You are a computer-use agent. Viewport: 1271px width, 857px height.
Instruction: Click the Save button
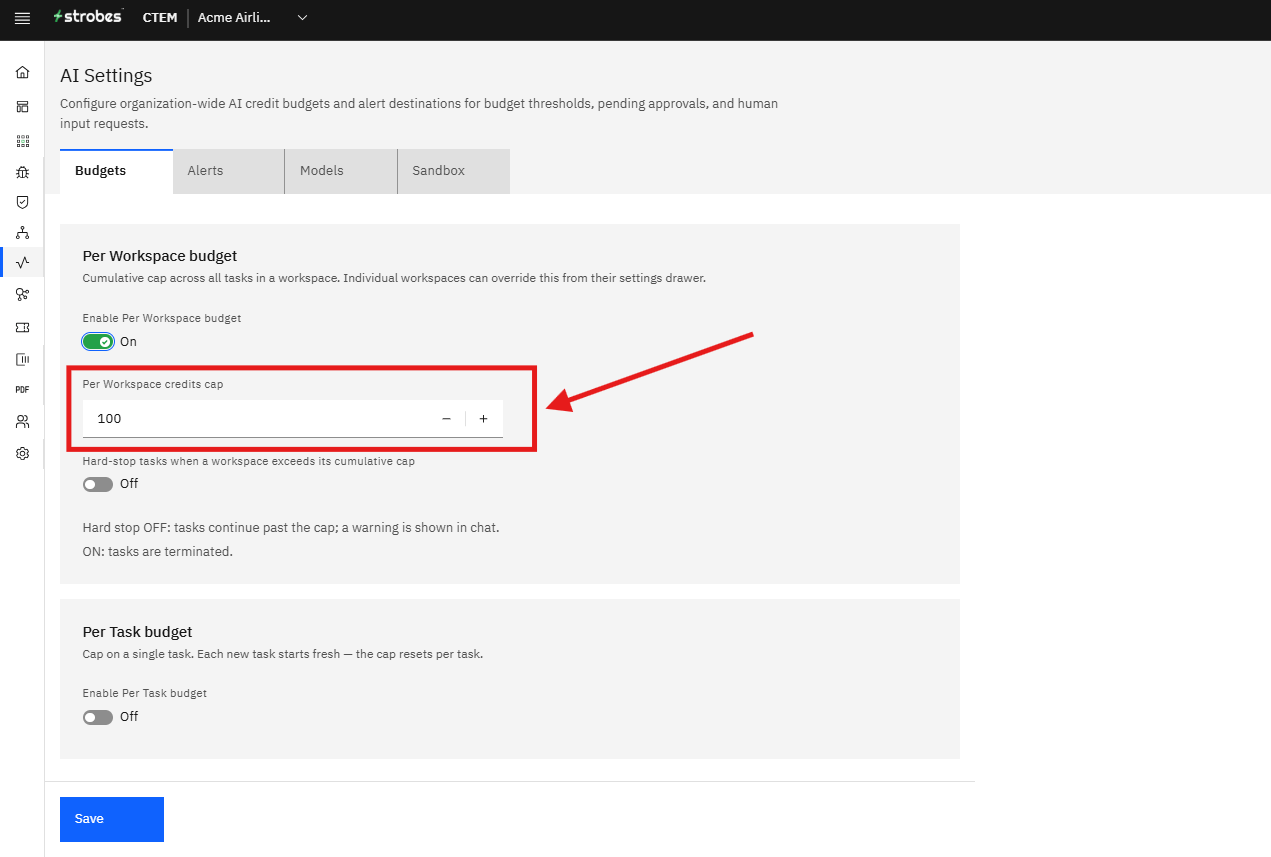(112, 819)
